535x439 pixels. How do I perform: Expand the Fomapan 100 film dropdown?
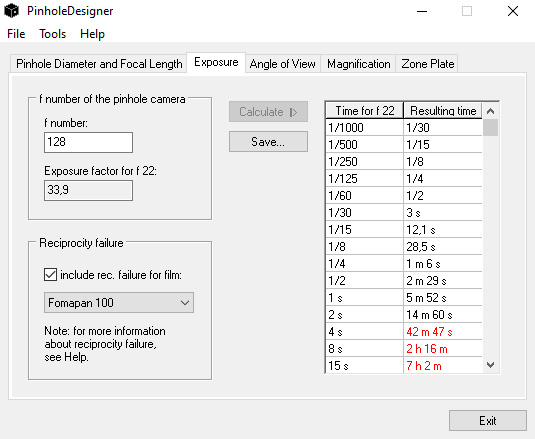tap(119, 303)
